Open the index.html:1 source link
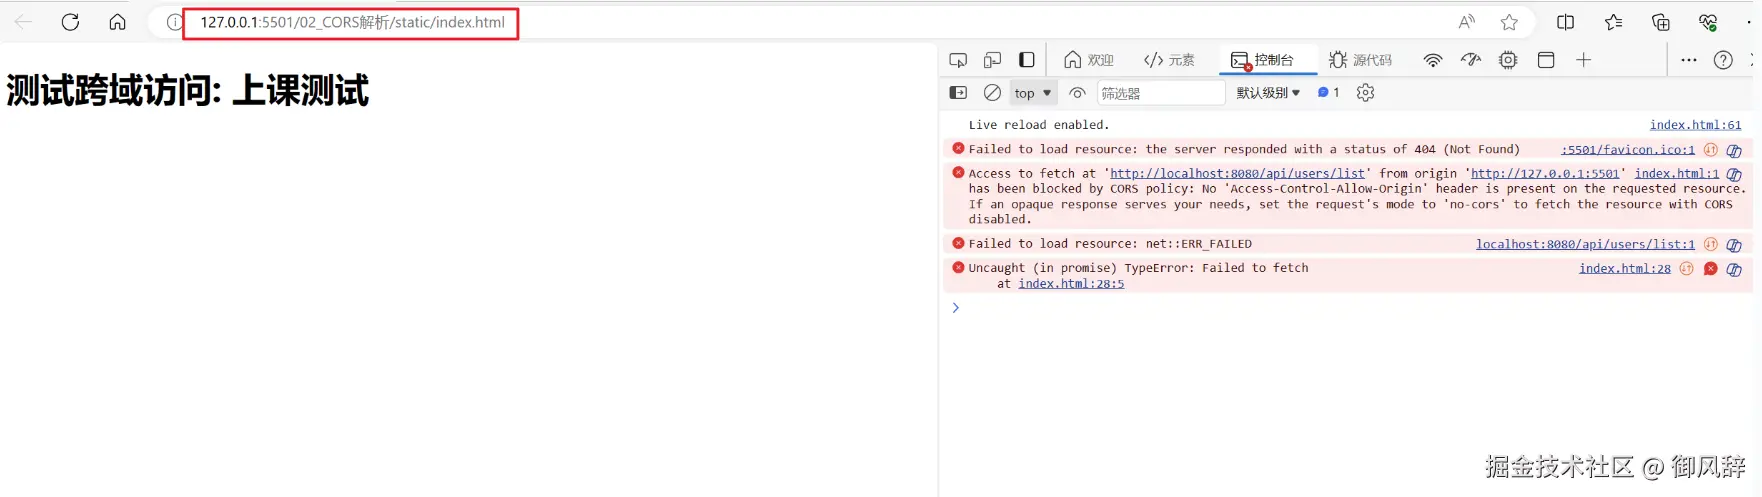The width and height of the screenshot is (1762, 497). [1677, 174]
